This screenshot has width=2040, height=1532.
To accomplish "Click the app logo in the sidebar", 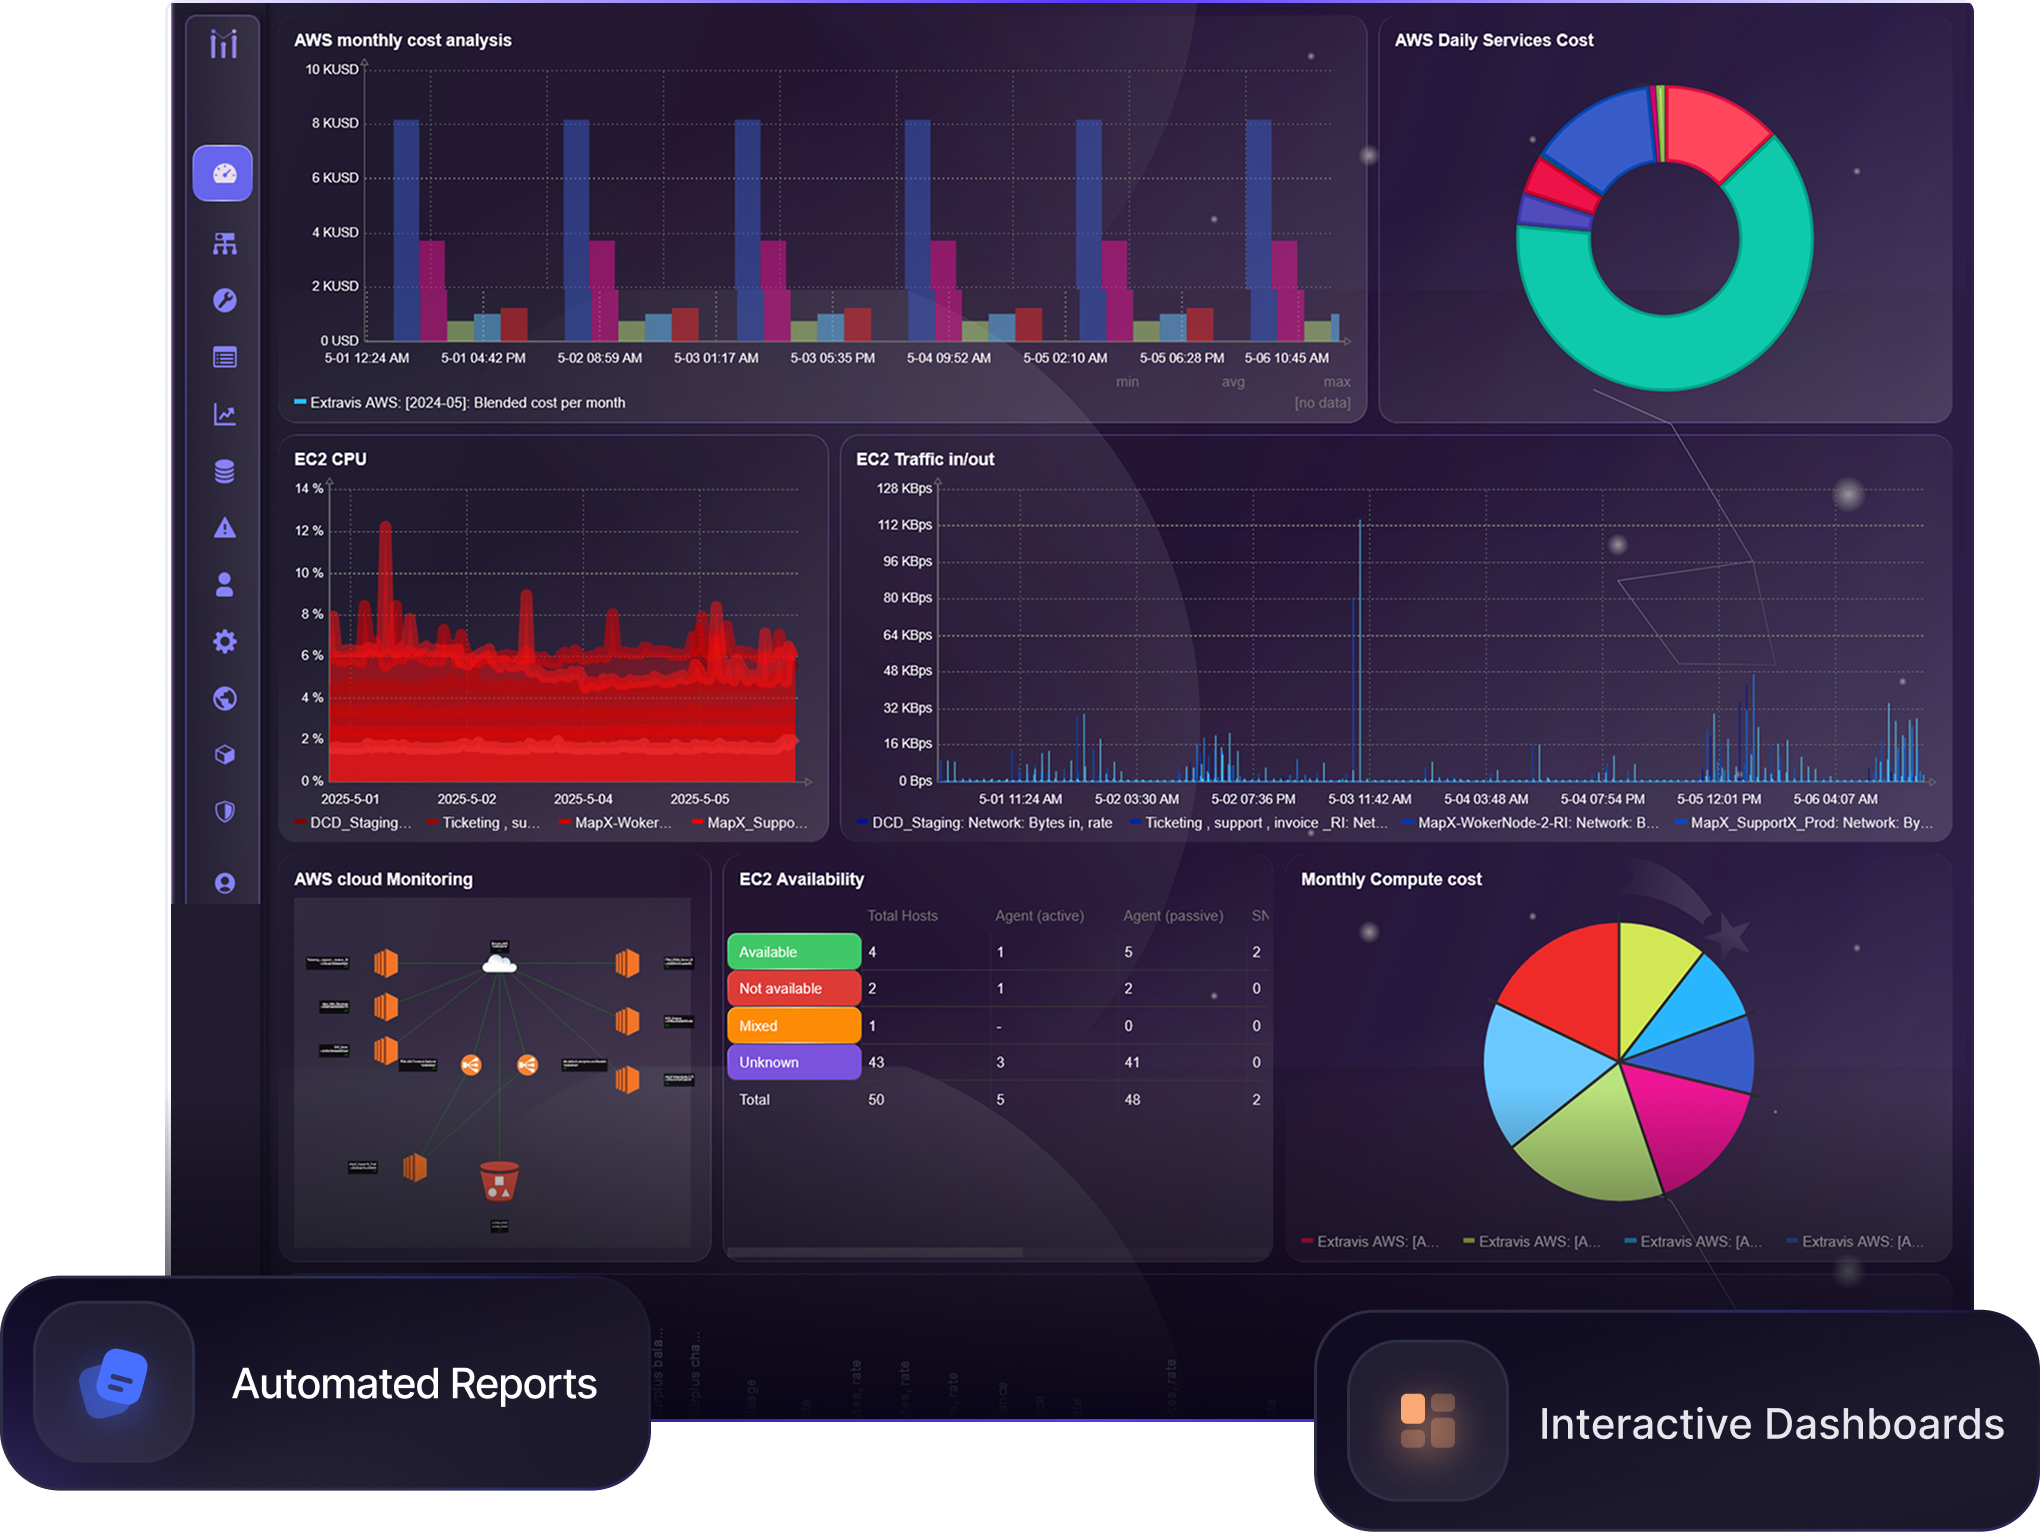I will [224, 44].
